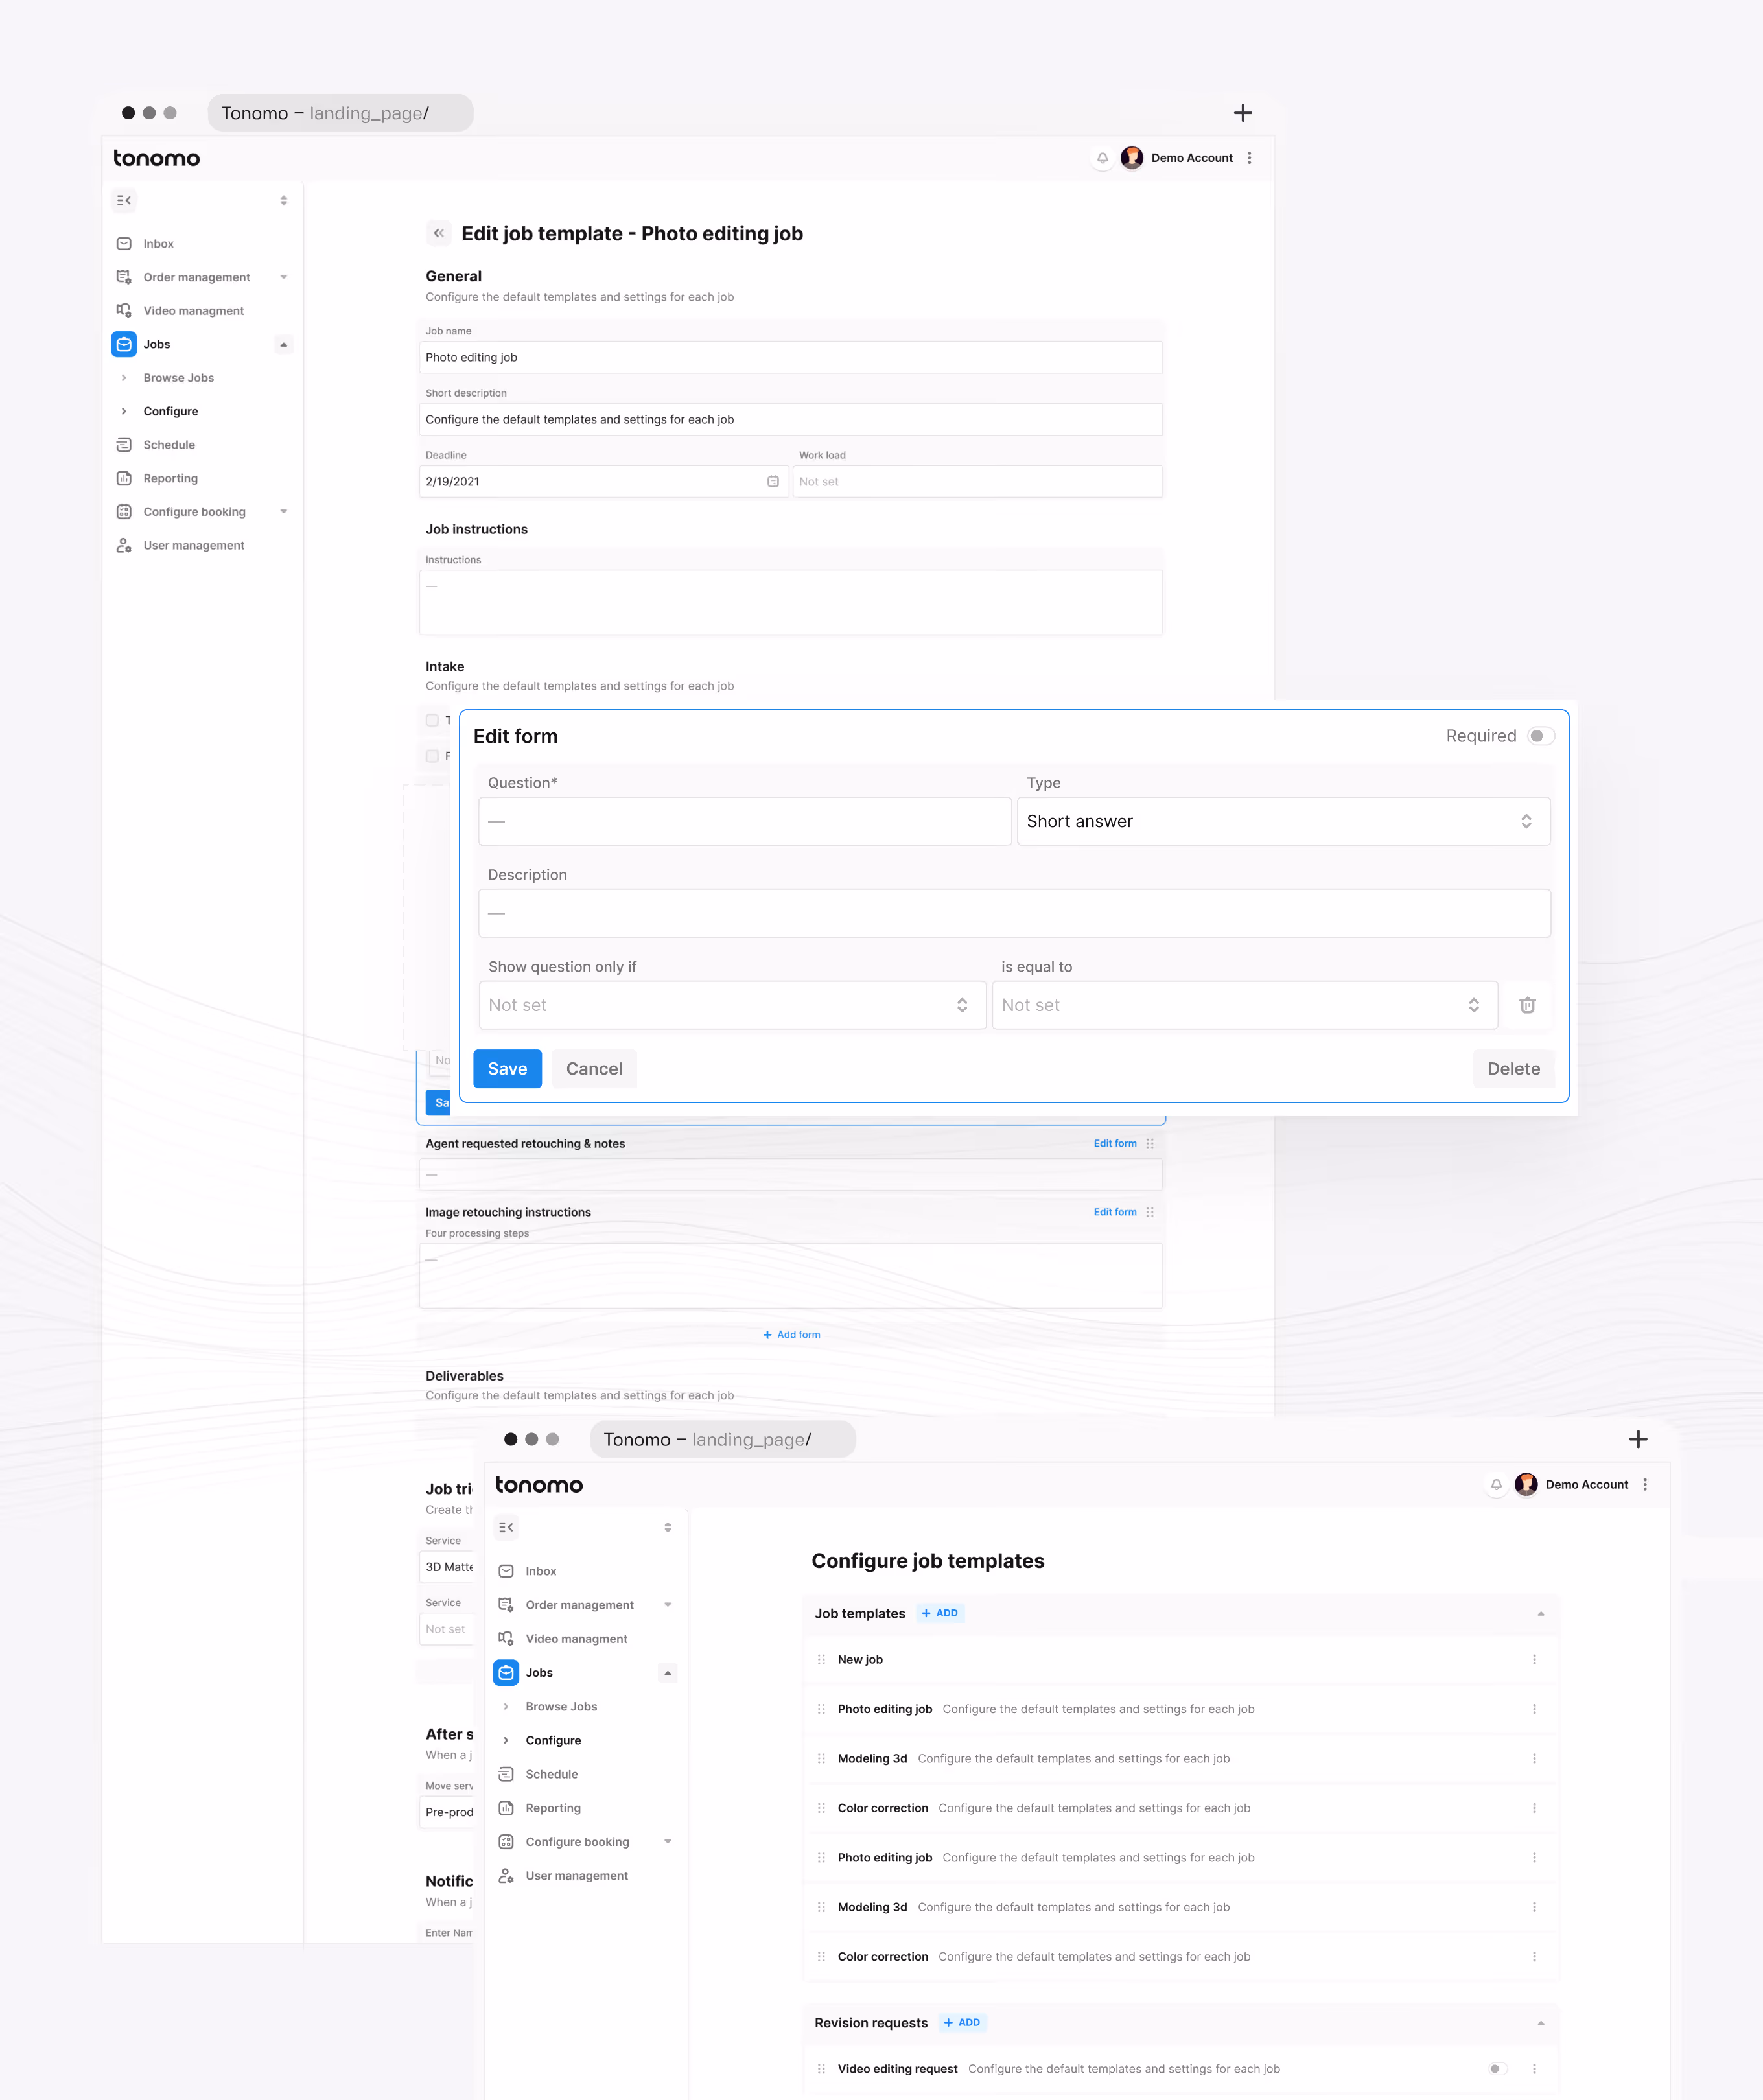The width and height of the screenshot is (1763, 2100).
Task: Click the blue Save button in Edit form
Action: pyautogui.click(x=507, y=1069)
